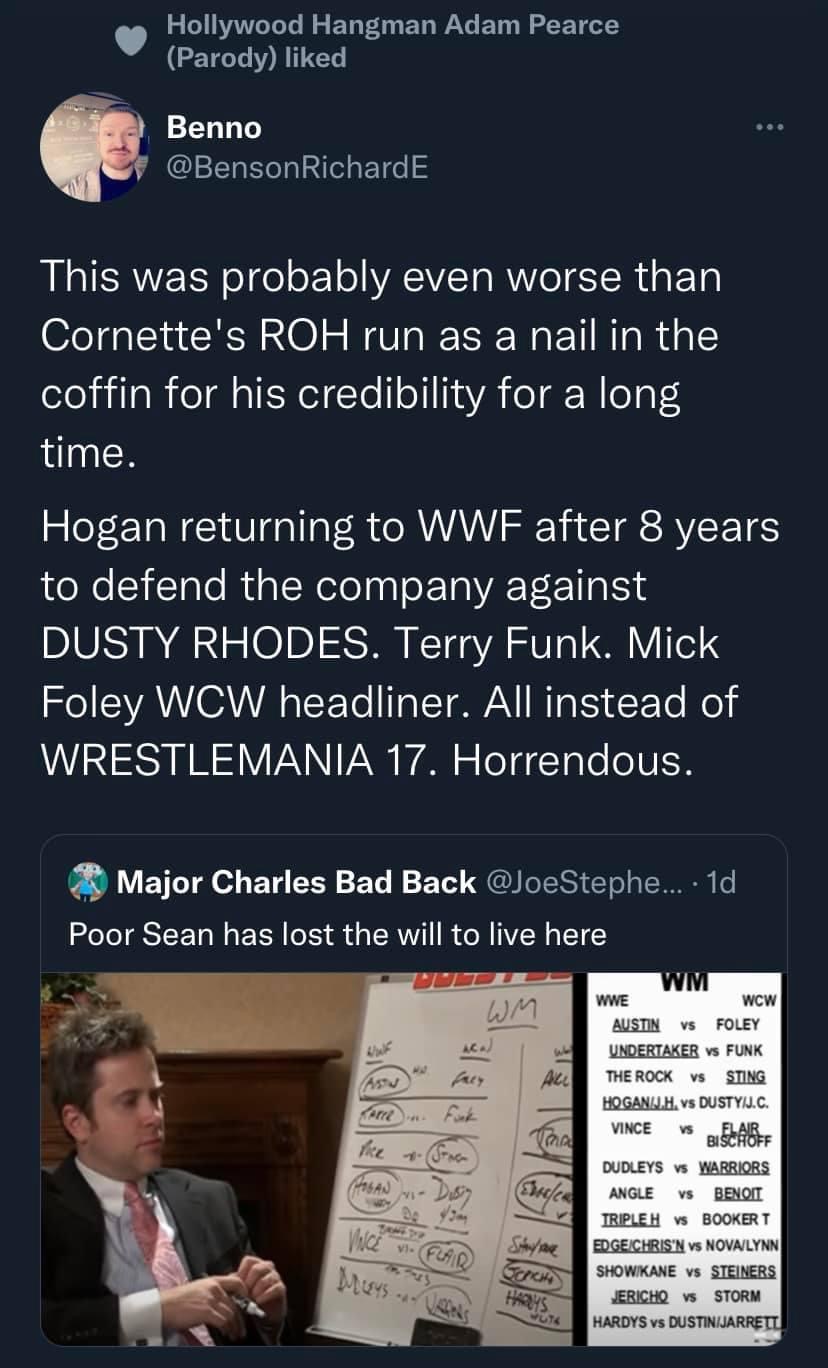This screenshot has width=828, height=1368.
Task: Open Hollywood Hangman Adam Pearce liked notice
Action: click(392, 41)
